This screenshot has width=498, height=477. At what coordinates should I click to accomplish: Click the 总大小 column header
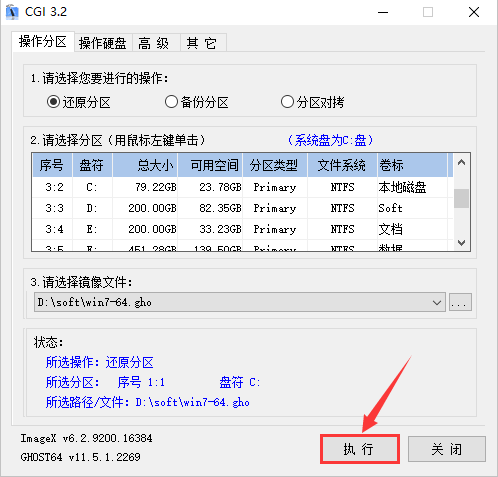(x=145, y=165)
